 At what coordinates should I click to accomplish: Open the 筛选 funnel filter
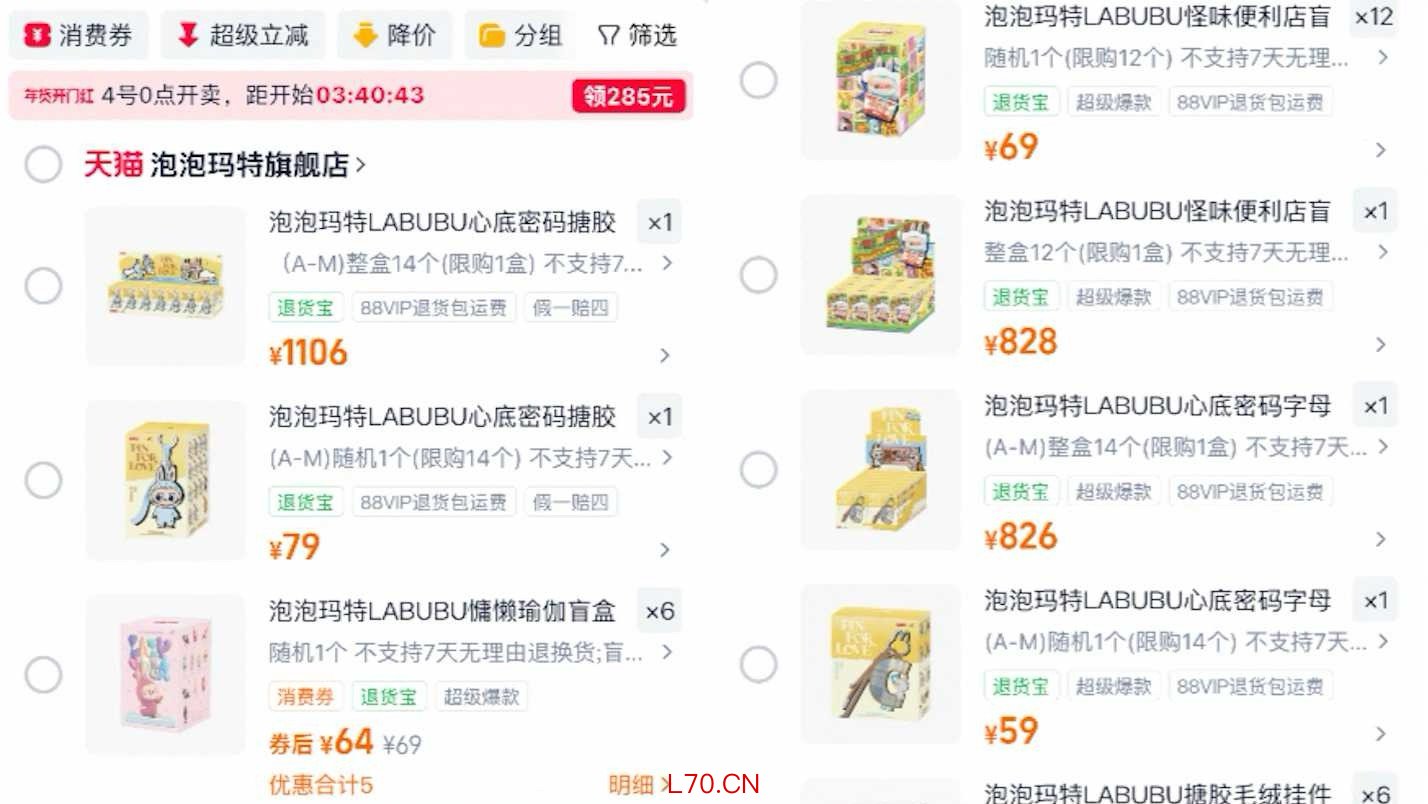[x=638, y=36]
